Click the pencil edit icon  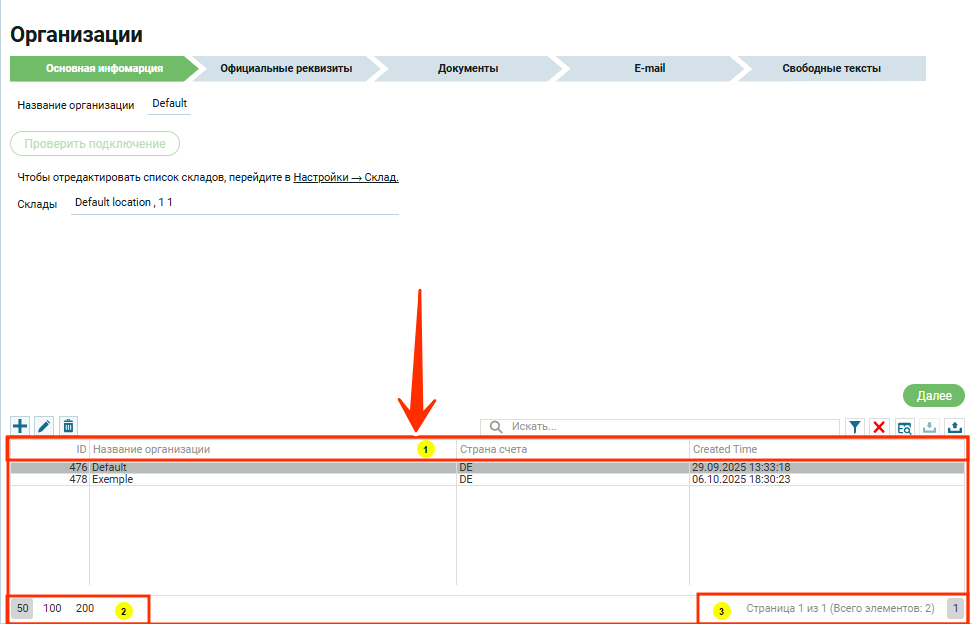44,426
